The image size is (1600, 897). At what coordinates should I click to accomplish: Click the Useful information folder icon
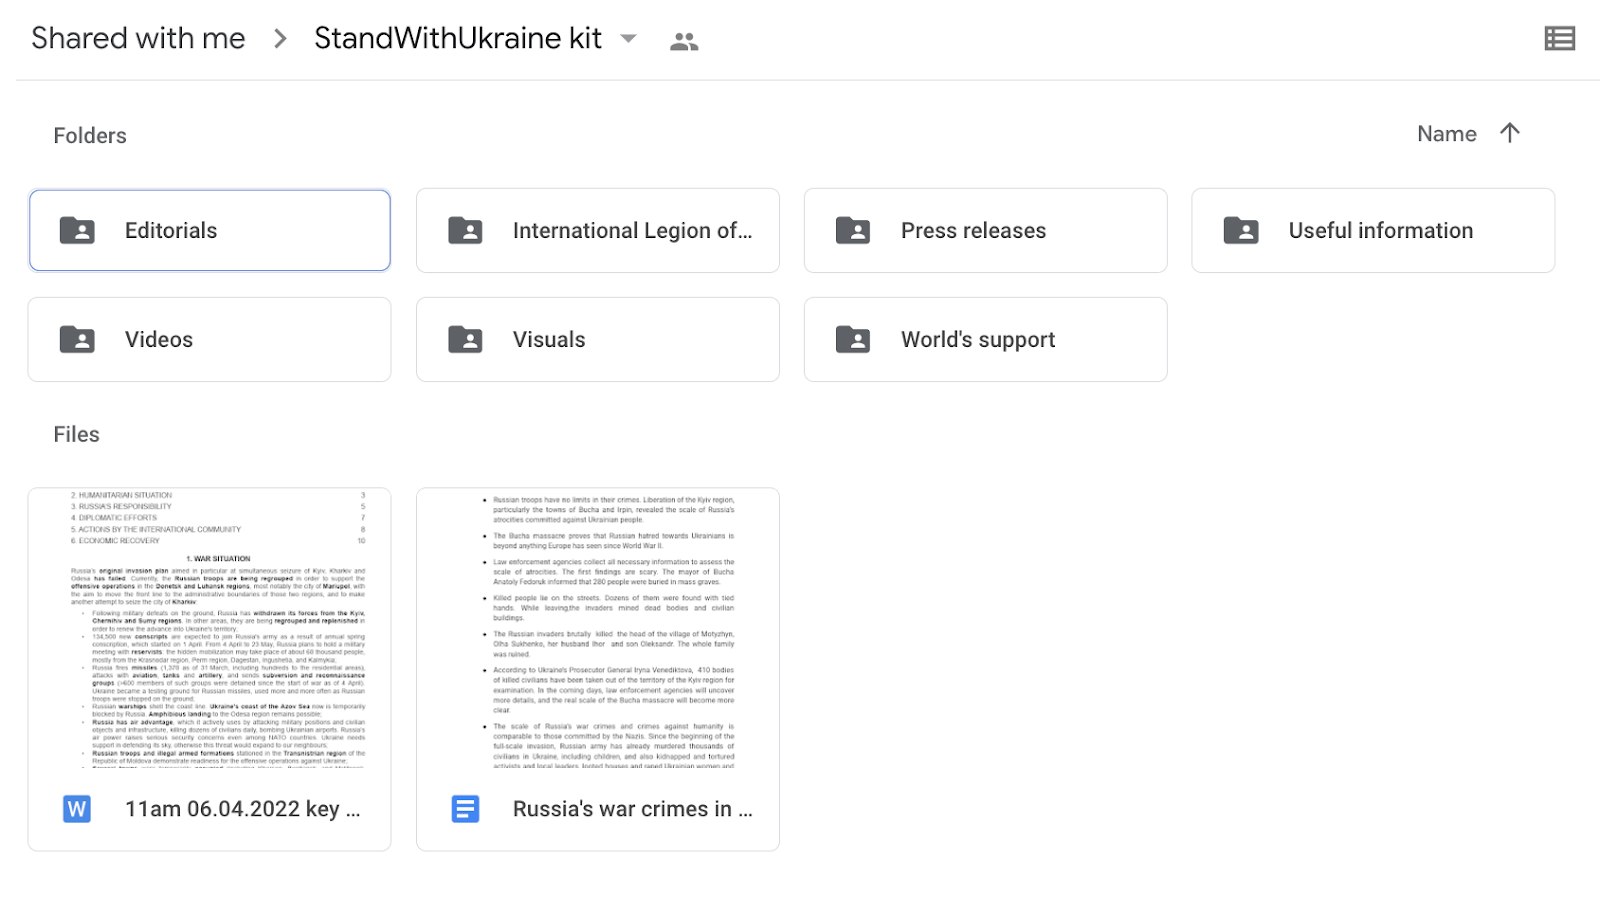coord(1241,231)
